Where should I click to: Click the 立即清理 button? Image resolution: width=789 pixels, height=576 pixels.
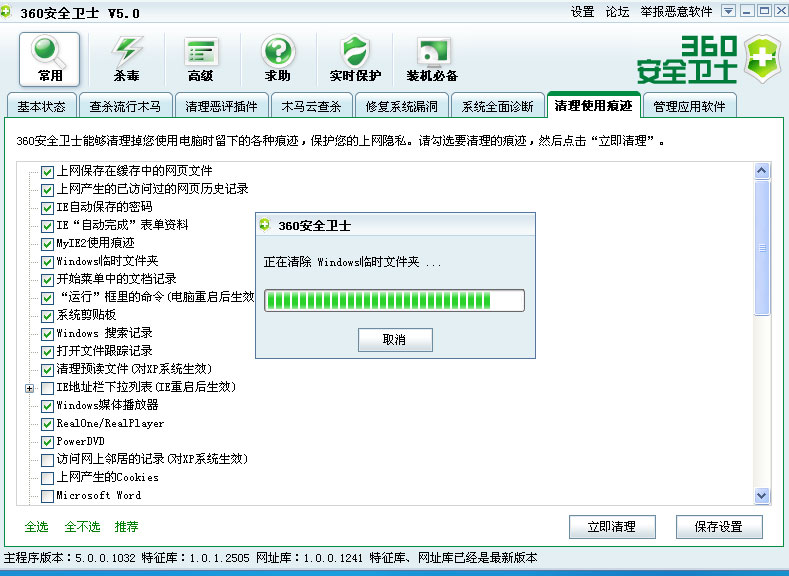(x=612, y=527)
